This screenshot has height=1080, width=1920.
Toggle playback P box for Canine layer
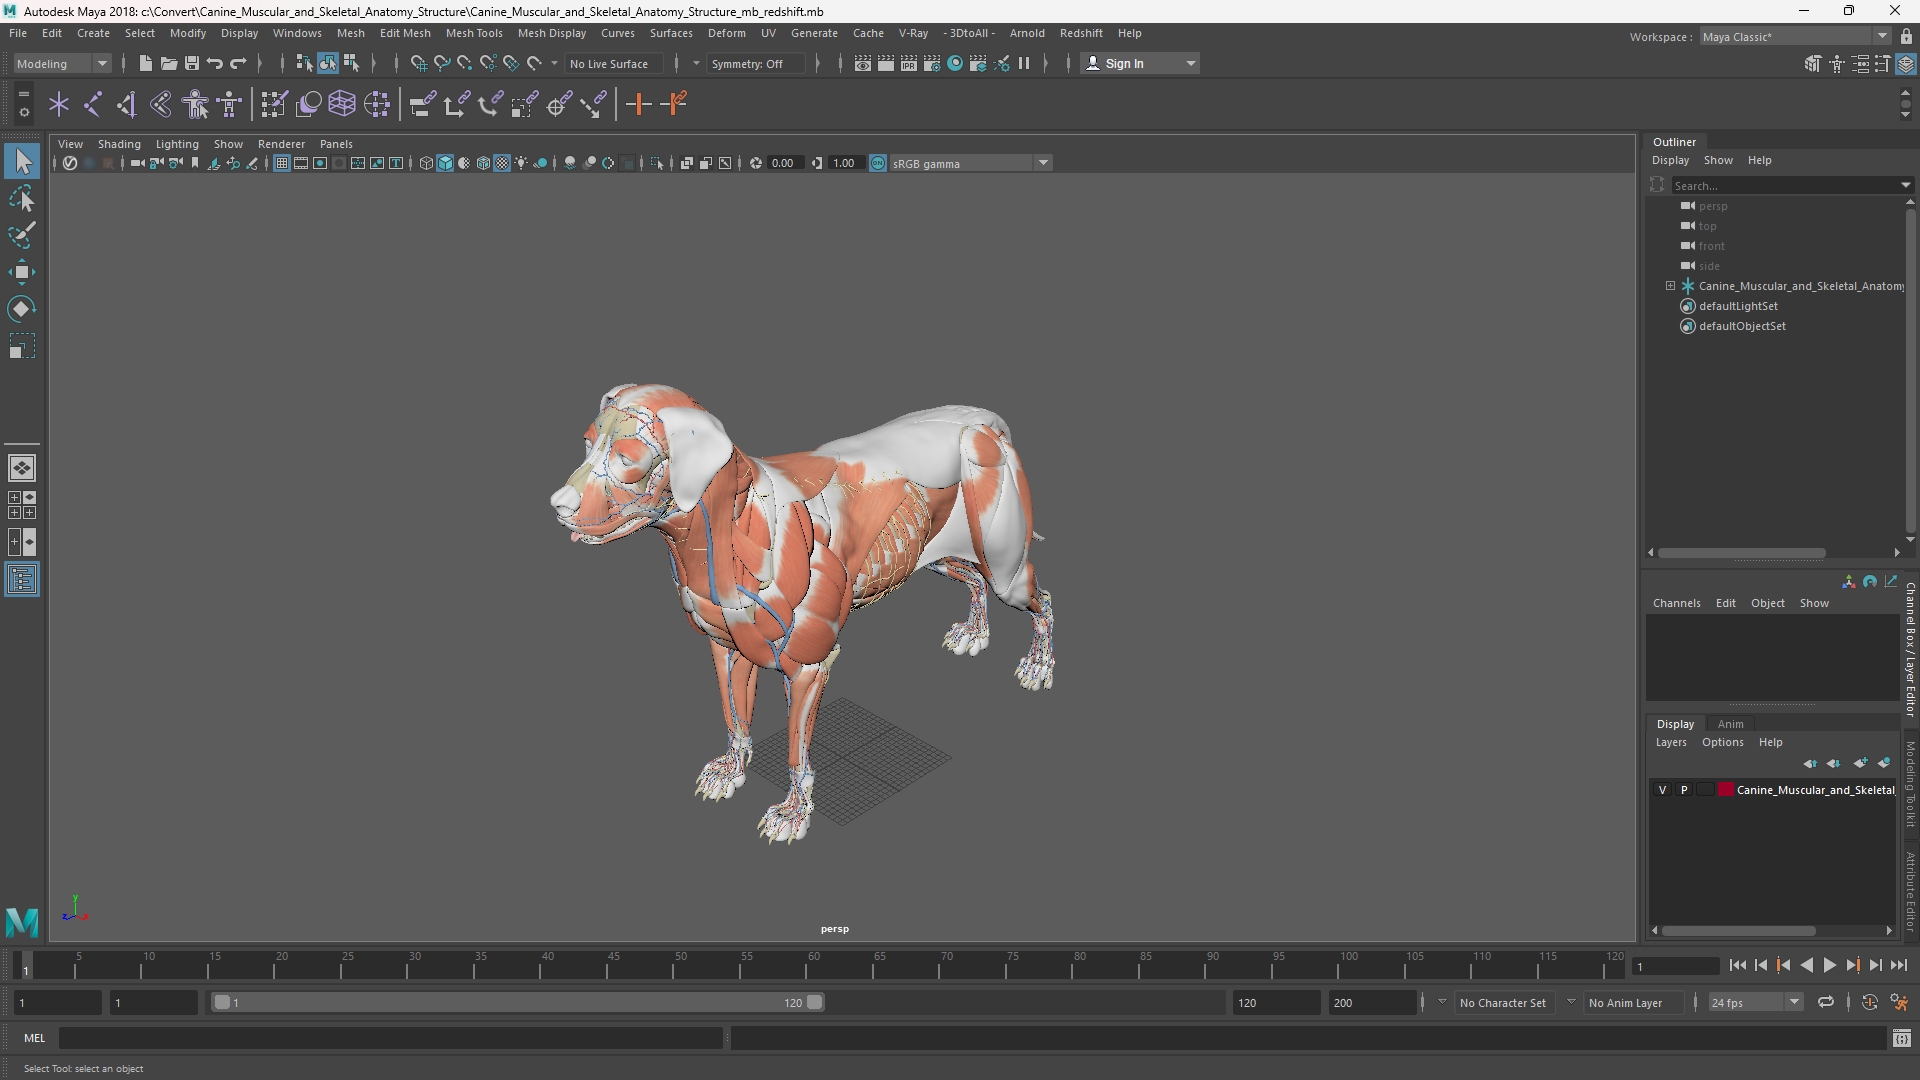pos(1684,790)
